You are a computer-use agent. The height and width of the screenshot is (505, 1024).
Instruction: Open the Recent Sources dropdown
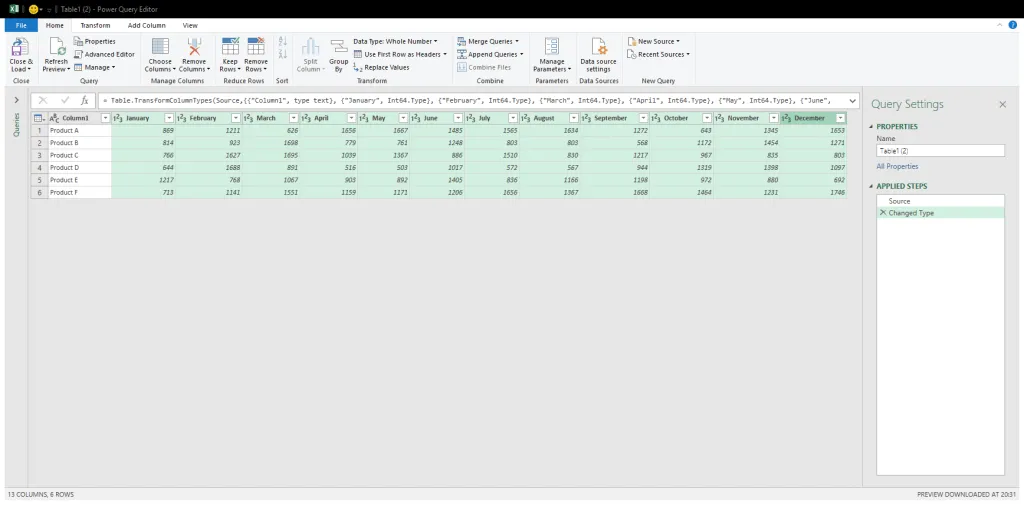point(658,54)
